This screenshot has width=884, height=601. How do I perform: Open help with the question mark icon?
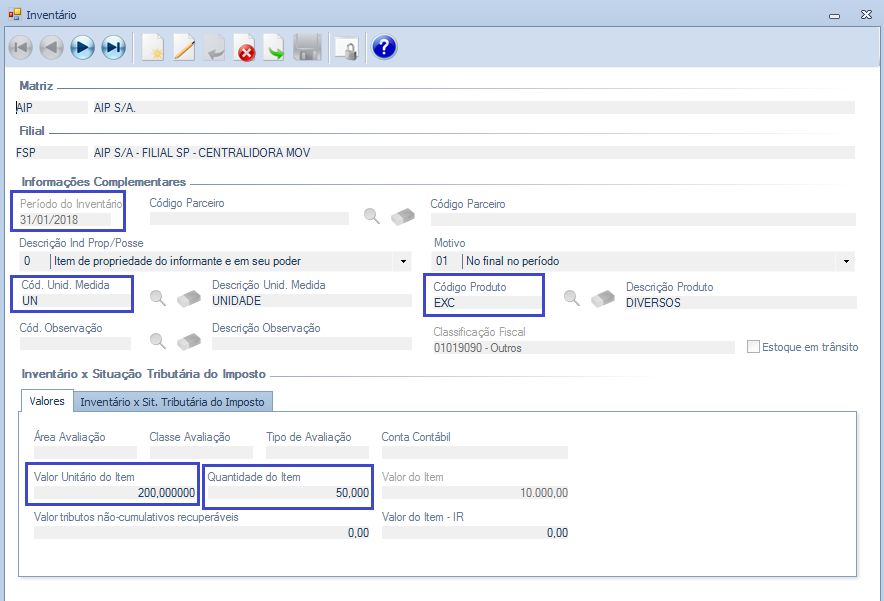[x=384, y=47]
